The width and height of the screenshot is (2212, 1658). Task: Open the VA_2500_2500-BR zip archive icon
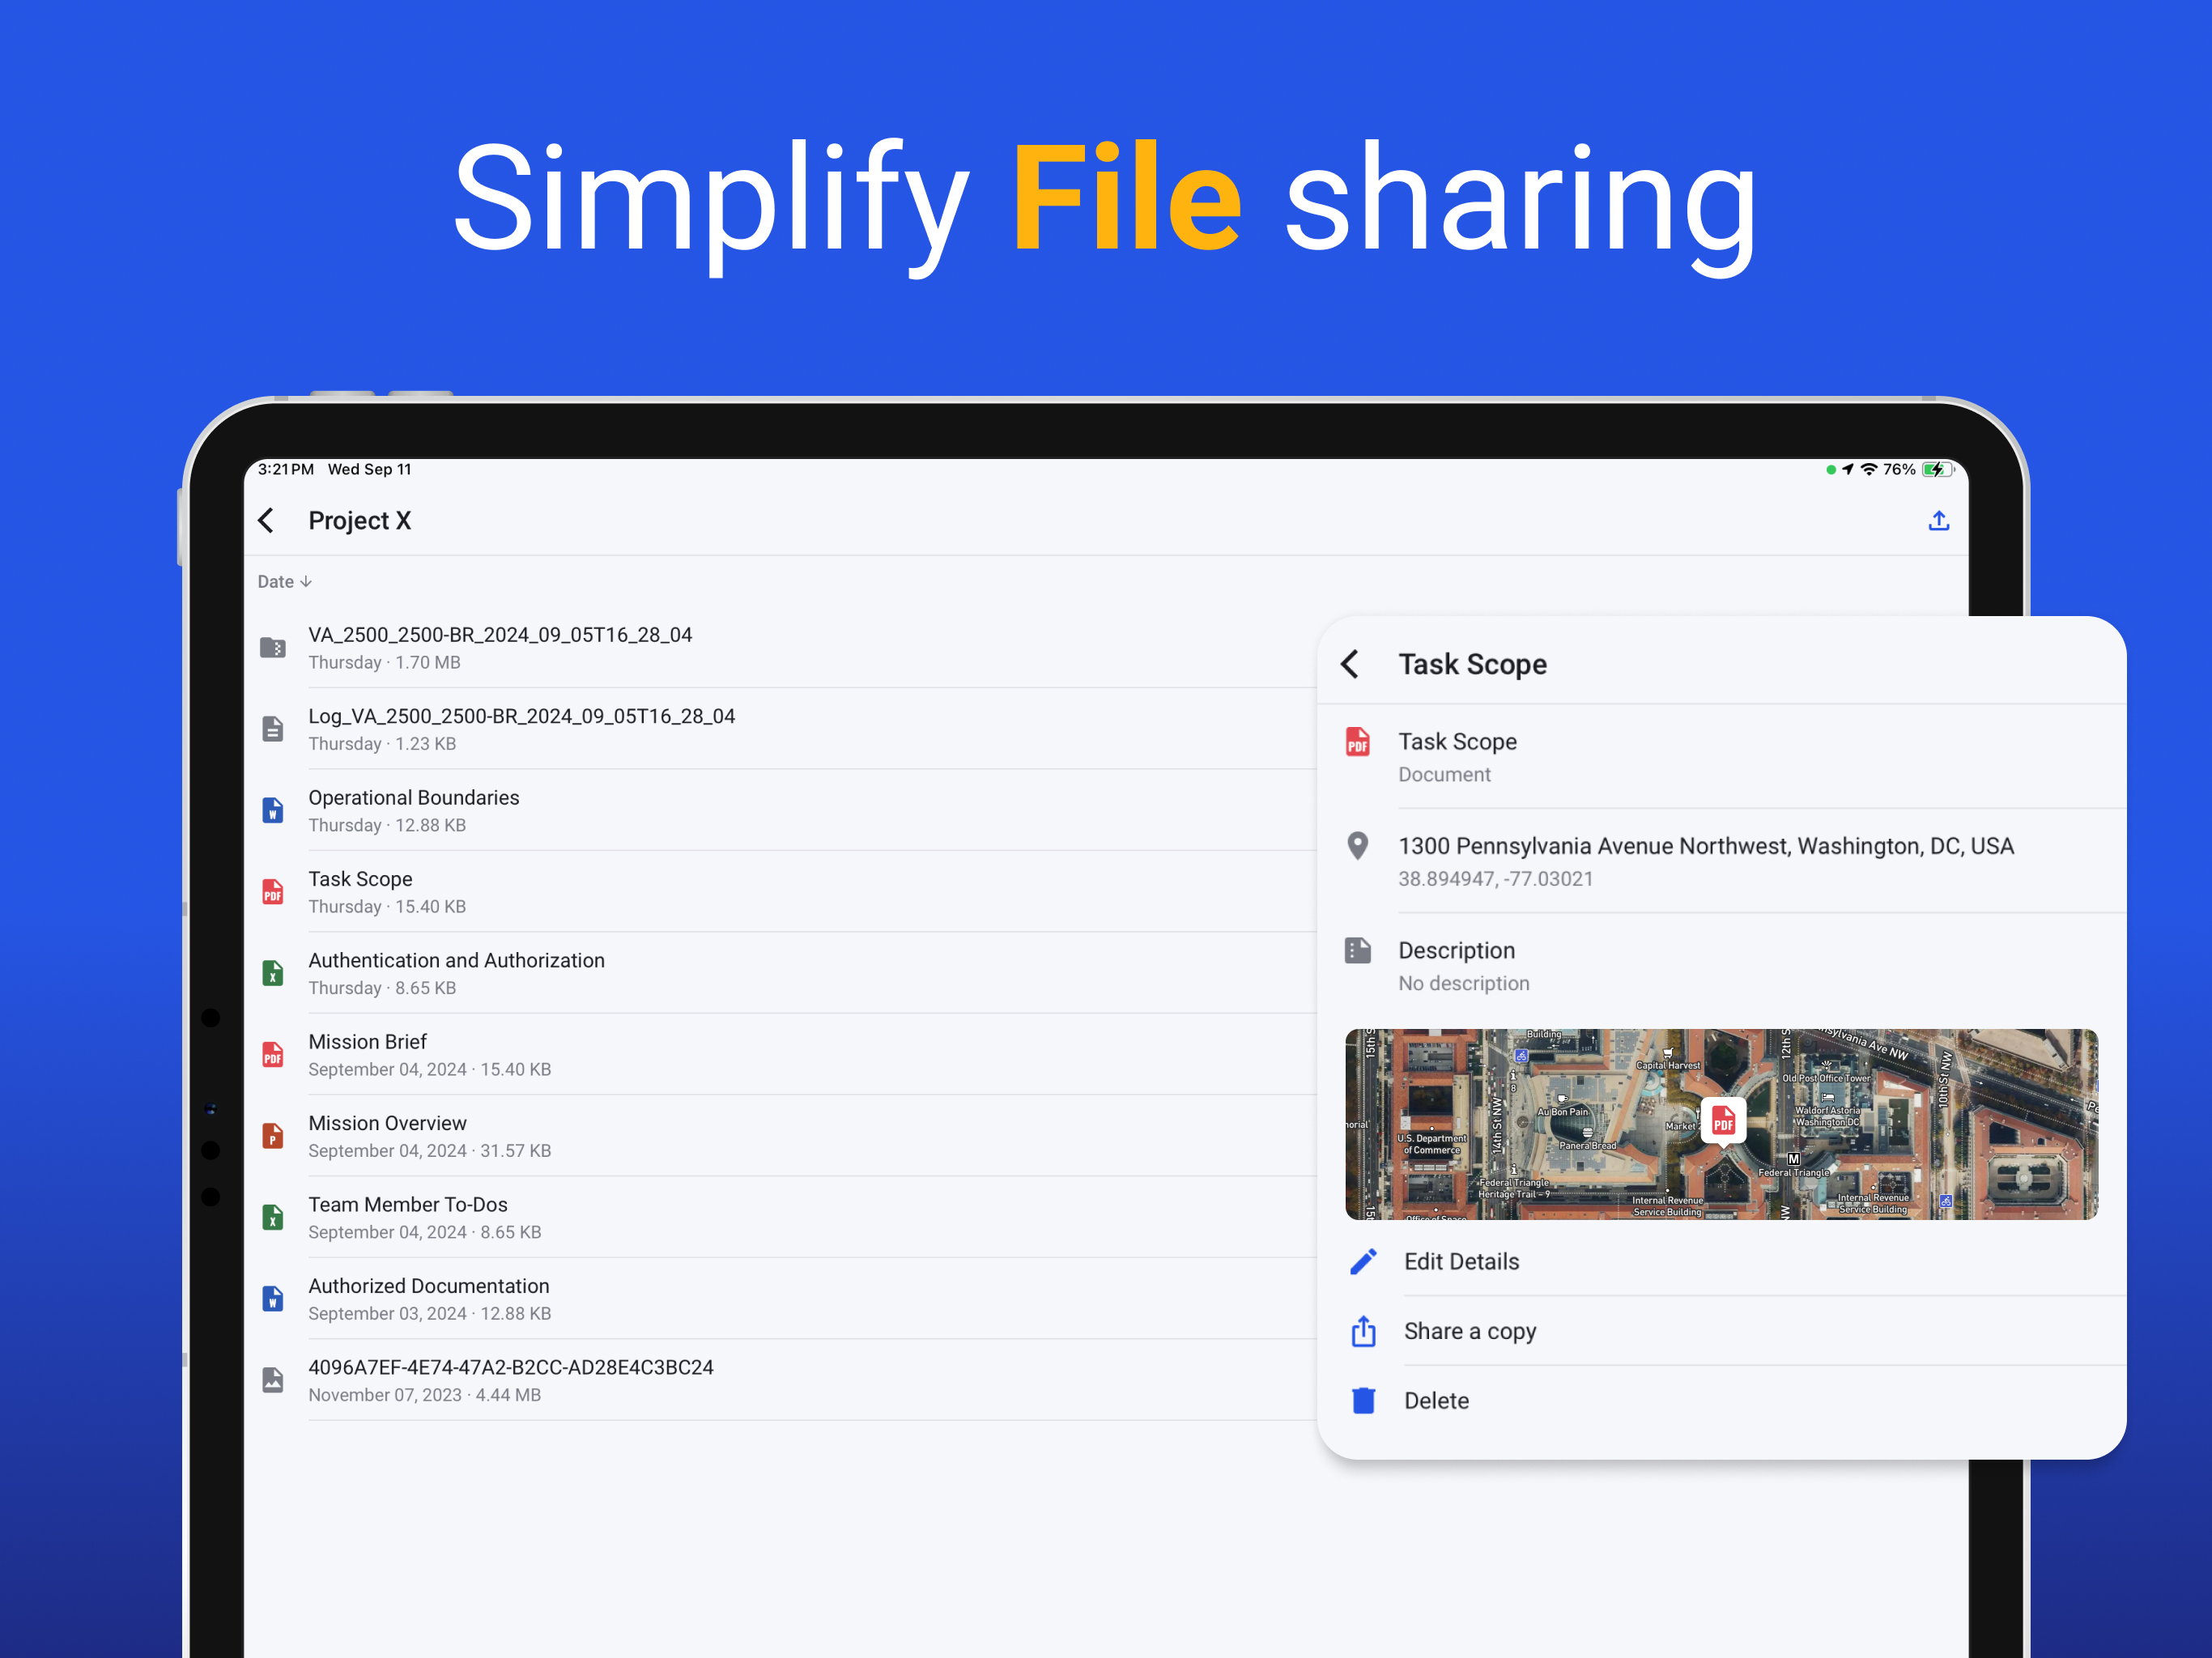tap(273, 648)
